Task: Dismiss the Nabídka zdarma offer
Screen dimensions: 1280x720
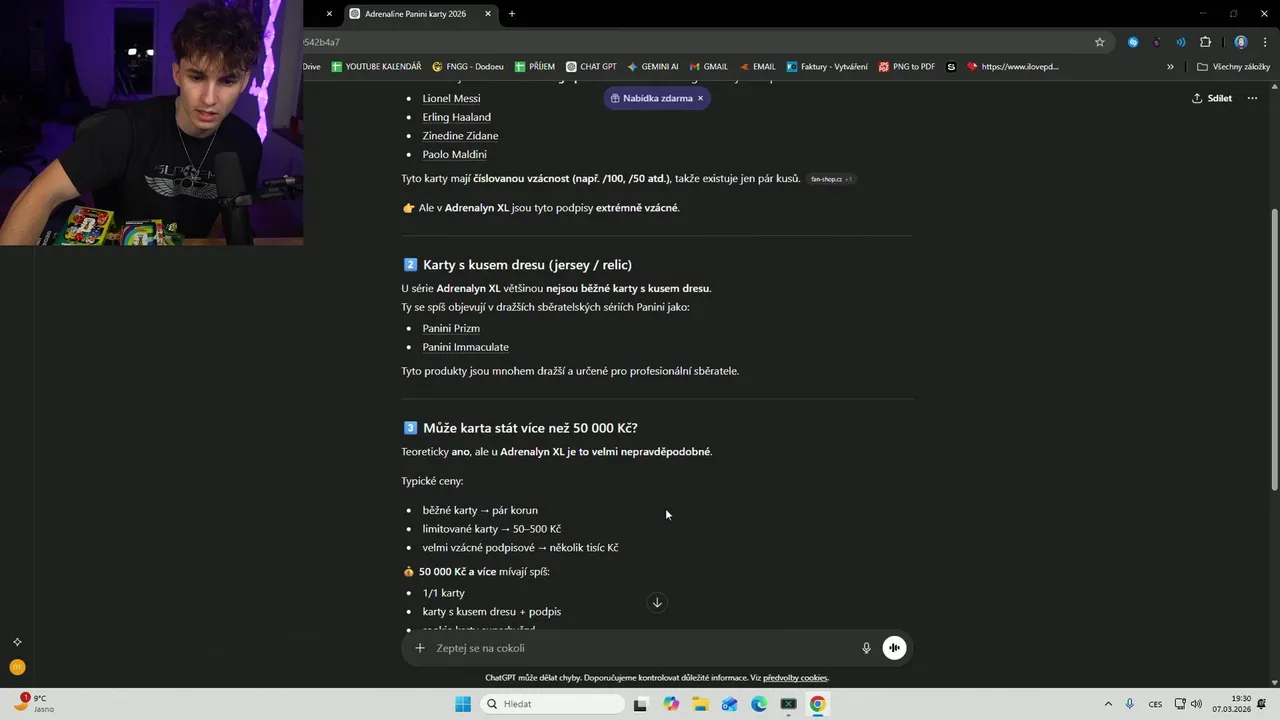Action: click(x=700, y=98)
